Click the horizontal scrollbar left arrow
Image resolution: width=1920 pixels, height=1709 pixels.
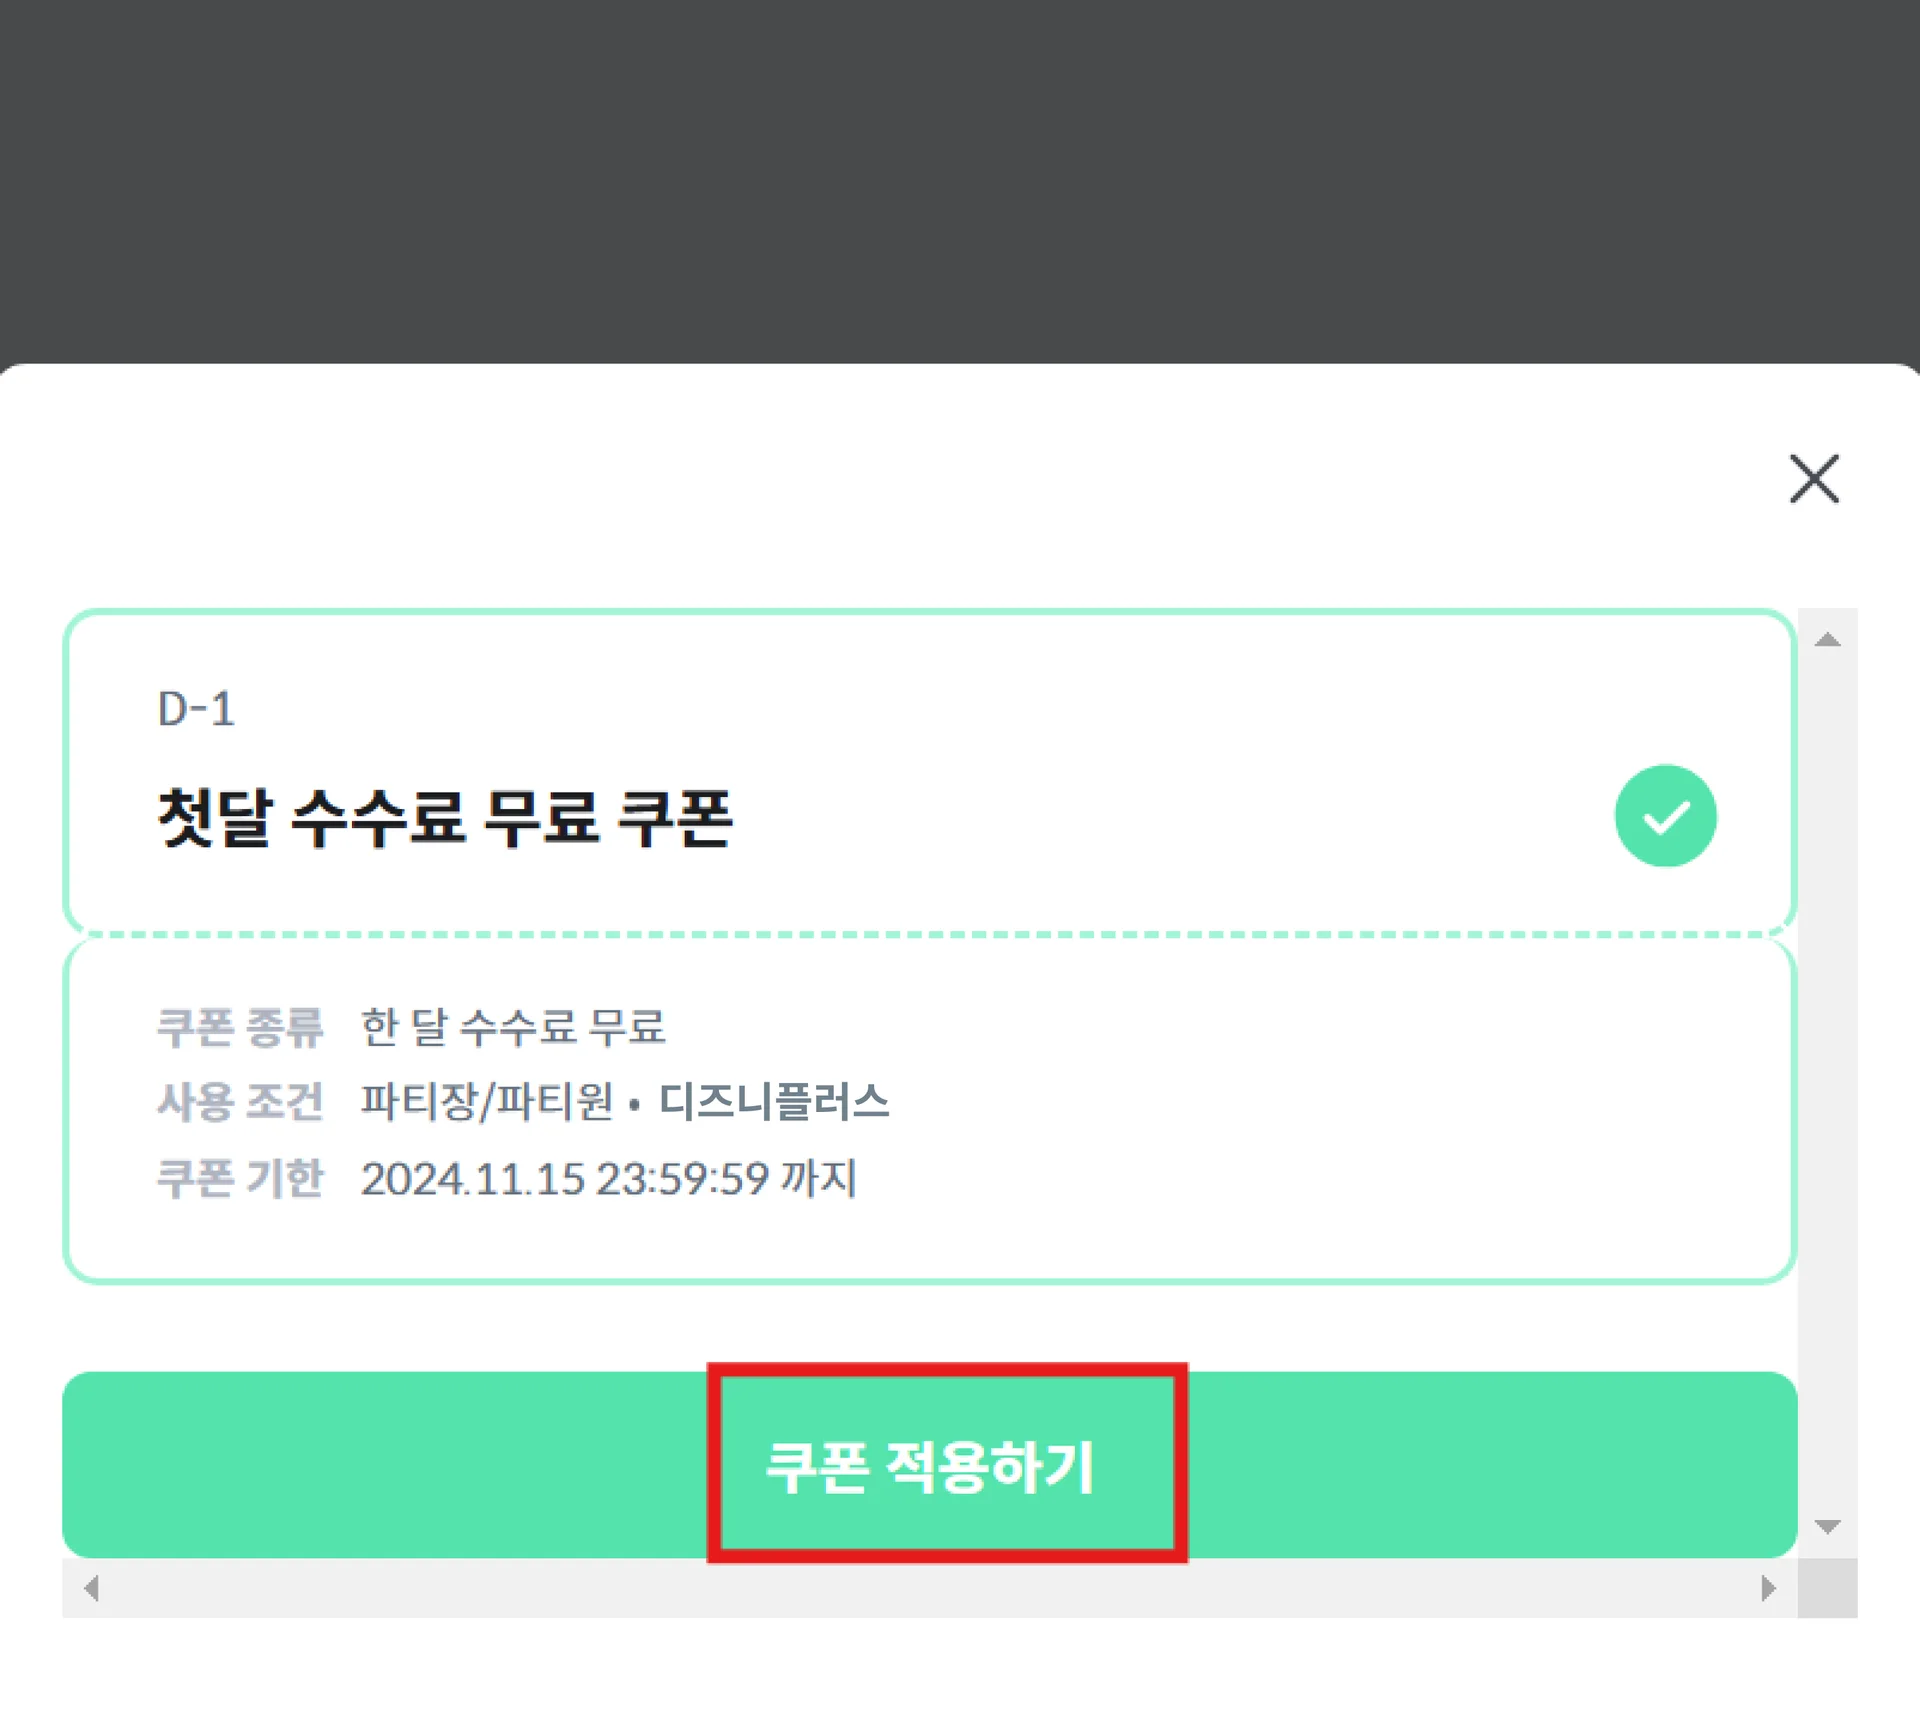point(92,1588)
